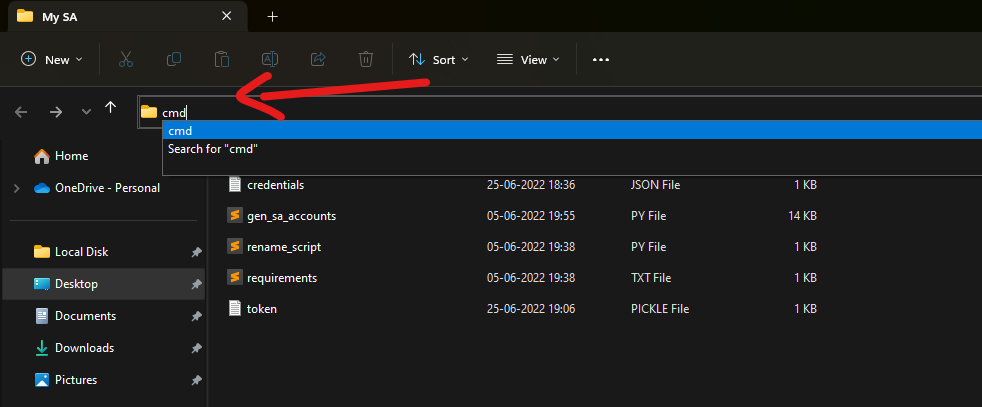Image resolution: width=982 pixels, height=407 pixels.
Task: Click the Share icon in toolbar
Action: (x=318, y=59)
